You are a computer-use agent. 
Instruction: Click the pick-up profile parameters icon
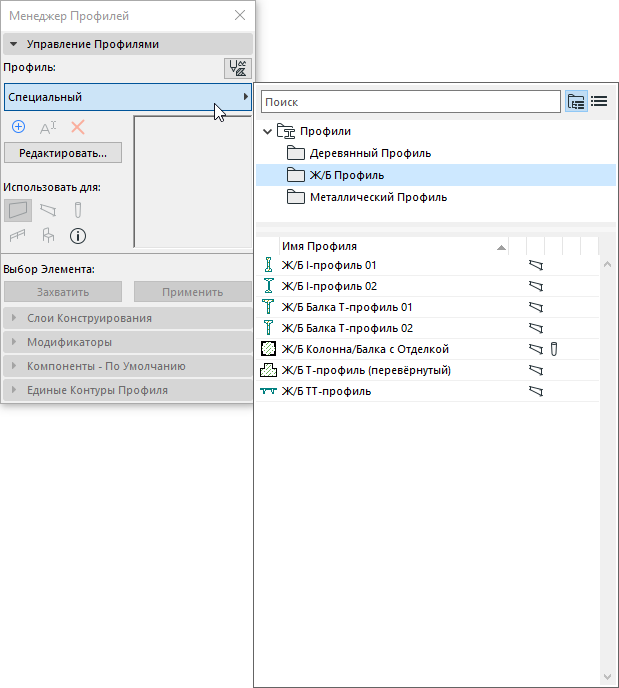click(x=238, y=68)
